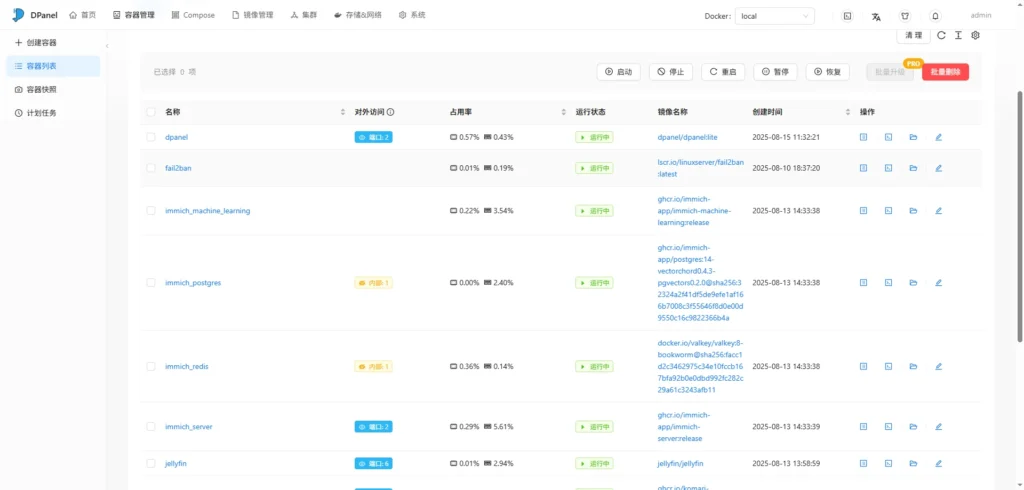The height and width of the screenshot is (490, 1024).
Task: Go to 首页 in top navigation
Action: tap(82, 15)
